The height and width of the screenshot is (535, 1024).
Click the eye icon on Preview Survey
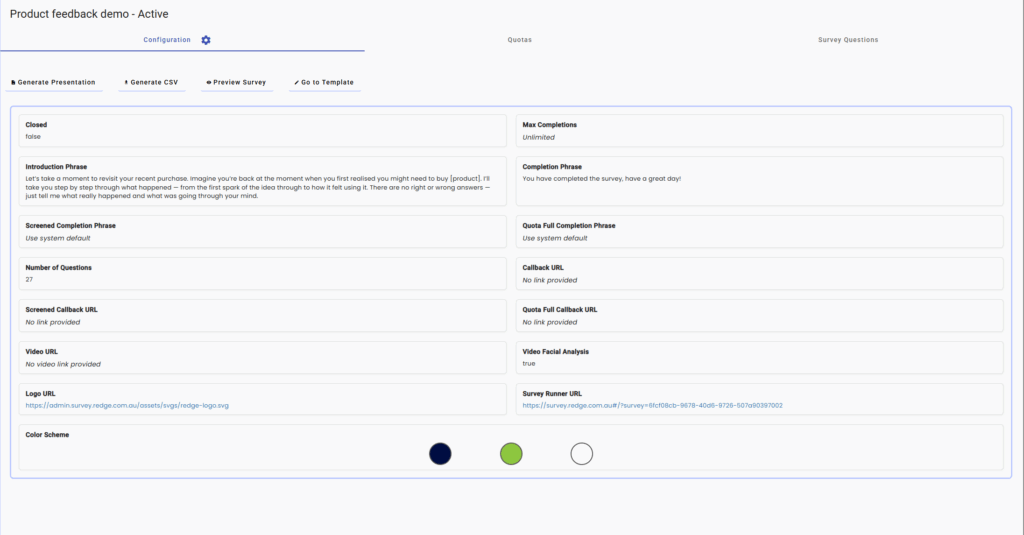208,82
